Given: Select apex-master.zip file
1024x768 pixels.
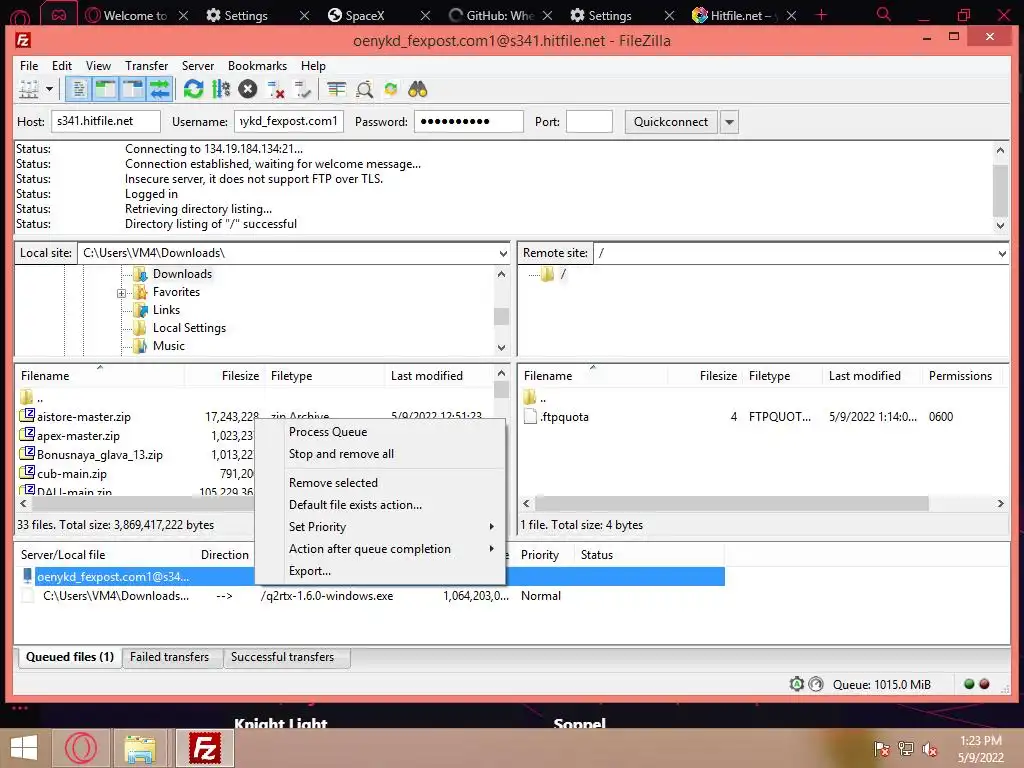Looking at the screenshot, I should (78, 436).
